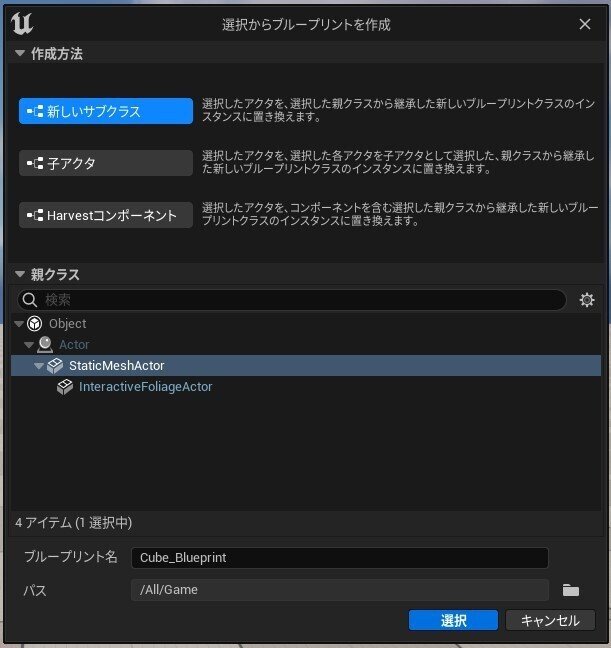Click the InteractiveFoliageActor cube icon
This screenshot has height=648, width=611.
pyautogui.click(x=65, y=387)
